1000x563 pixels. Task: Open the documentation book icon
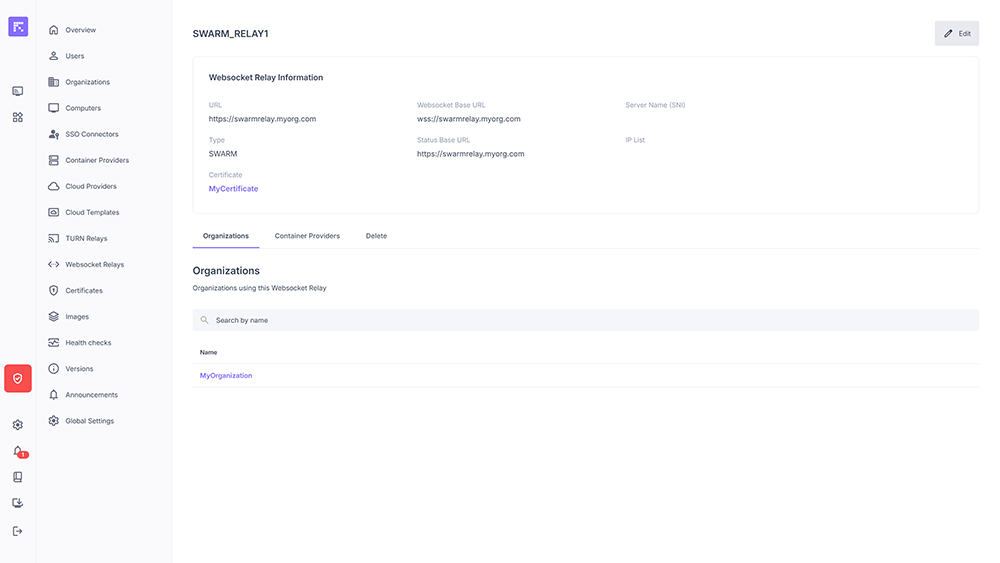[18, 477]
